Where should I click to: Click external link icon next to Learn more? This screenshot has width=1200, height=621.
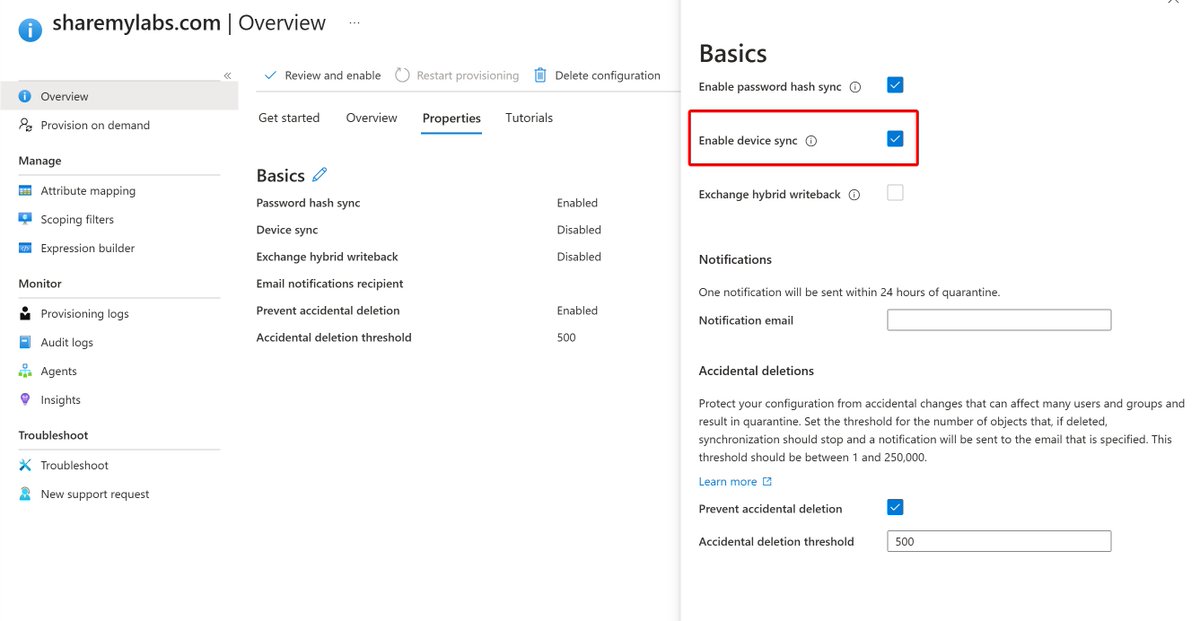767,481
